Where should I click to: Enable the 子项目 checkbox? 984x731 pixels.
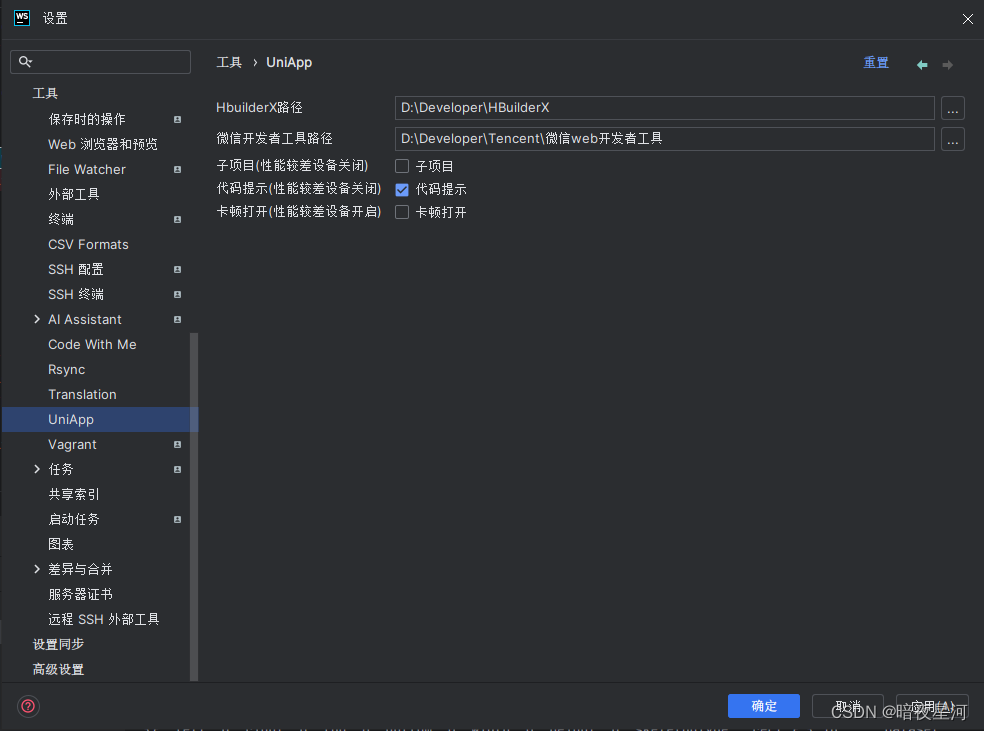401,164
